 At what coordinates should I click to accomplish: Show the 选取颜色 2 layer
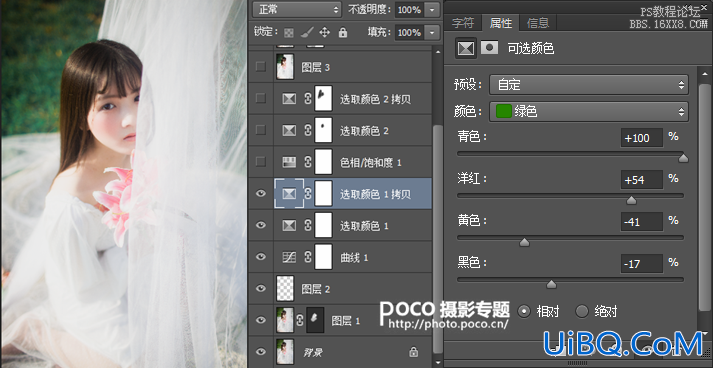click(x=261, y=130)
